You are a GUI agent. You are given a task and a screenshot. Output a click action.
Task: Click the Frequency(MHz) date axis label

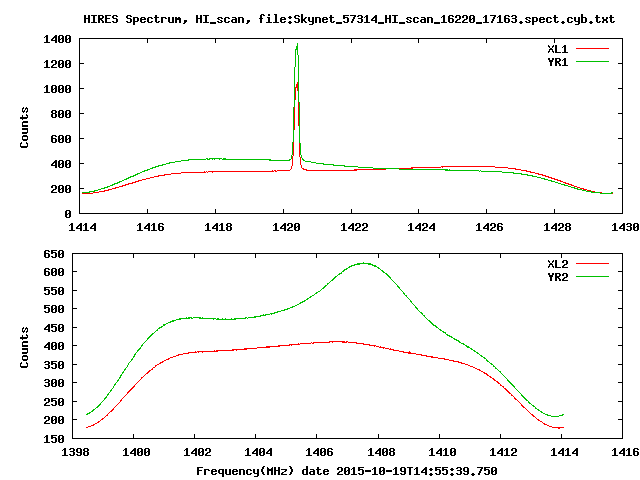pos(347,471)
